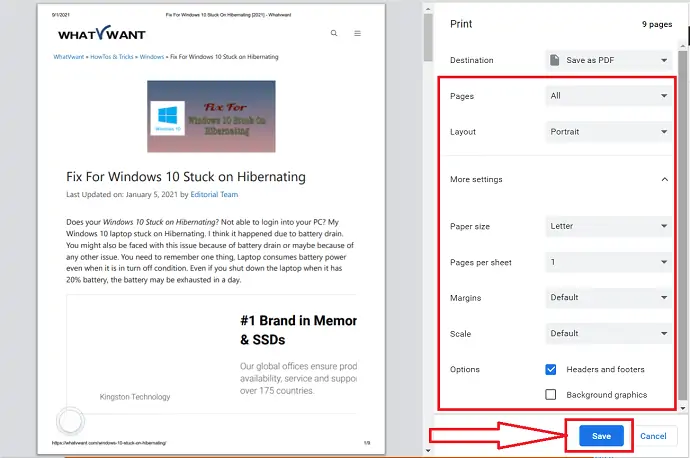Click the Cancel button
The width and height of the screenshot is (690, 458).
pyautogui.click(x=653, y=436)
